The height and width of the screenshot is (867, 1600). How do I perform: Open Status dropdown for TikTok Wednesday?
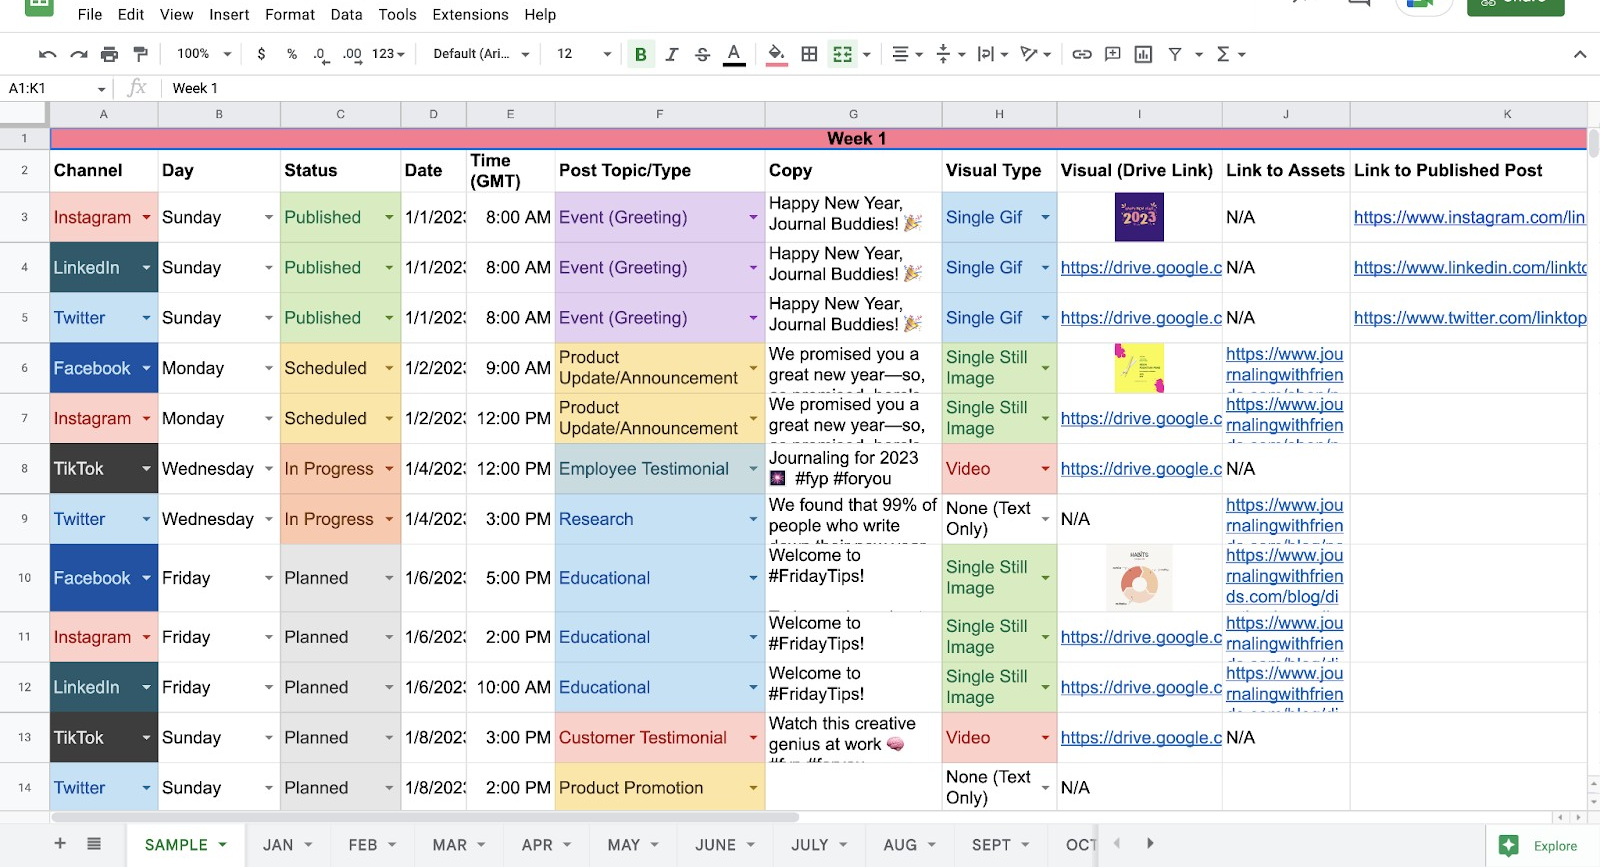[389, 469]
